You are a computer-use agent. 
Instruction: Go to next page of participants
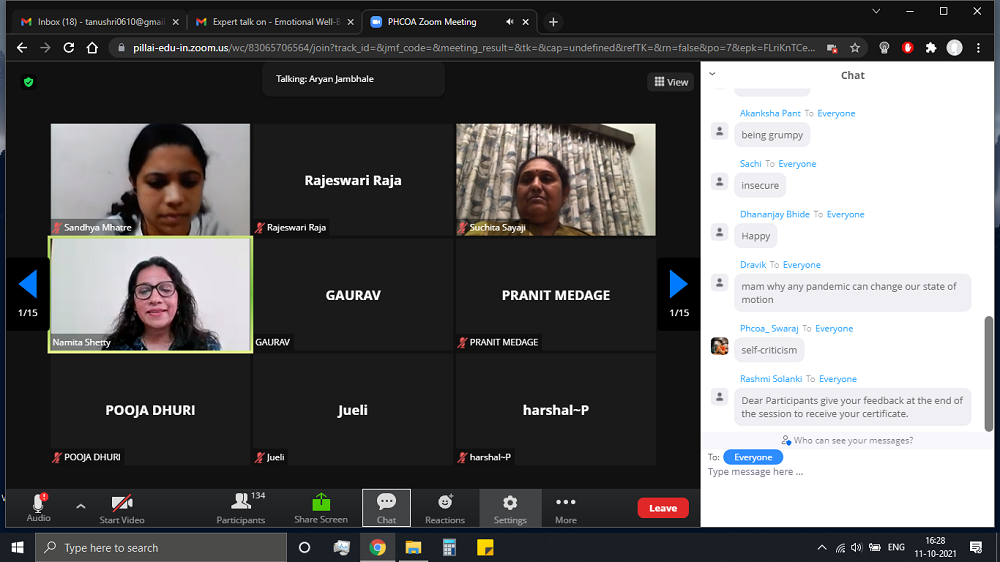coord(678,285)
